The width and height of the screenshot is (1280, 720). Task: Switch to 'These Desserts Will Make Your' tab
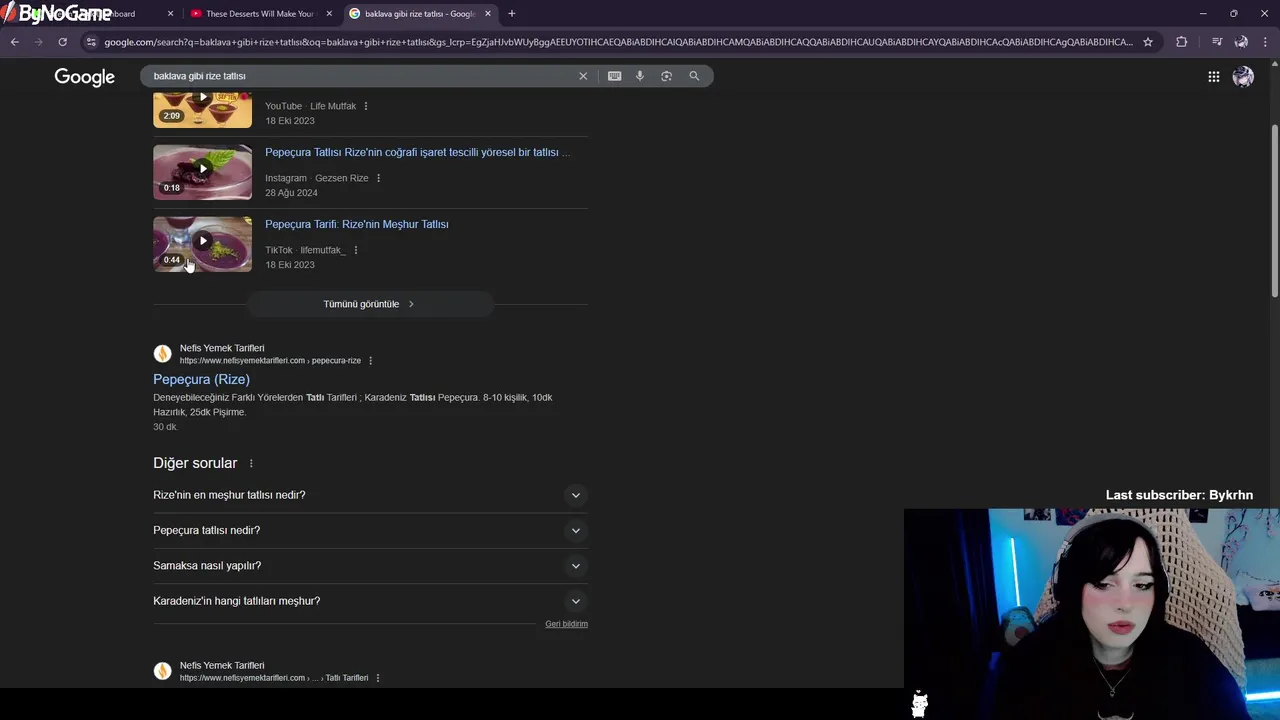pyautogui.click(x=260, y=14)
